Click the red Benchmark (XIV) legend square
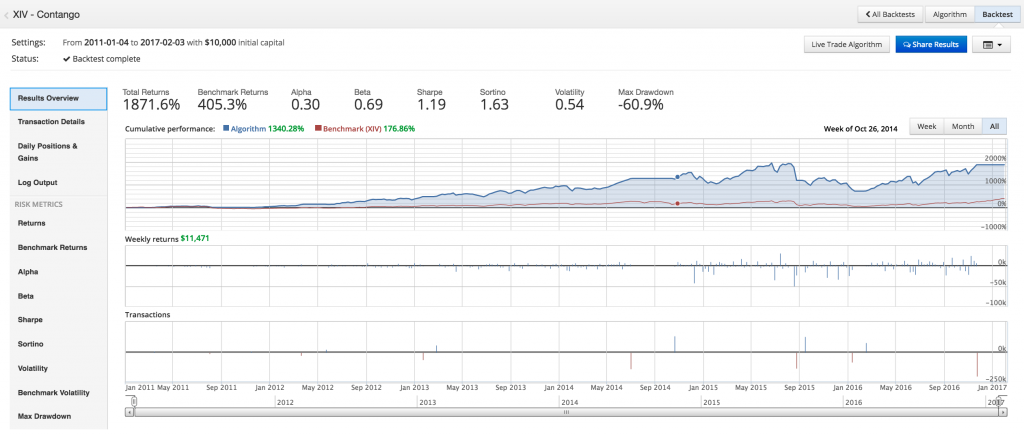The height and width of the screenshot is (435, 1024). (318, 129)
